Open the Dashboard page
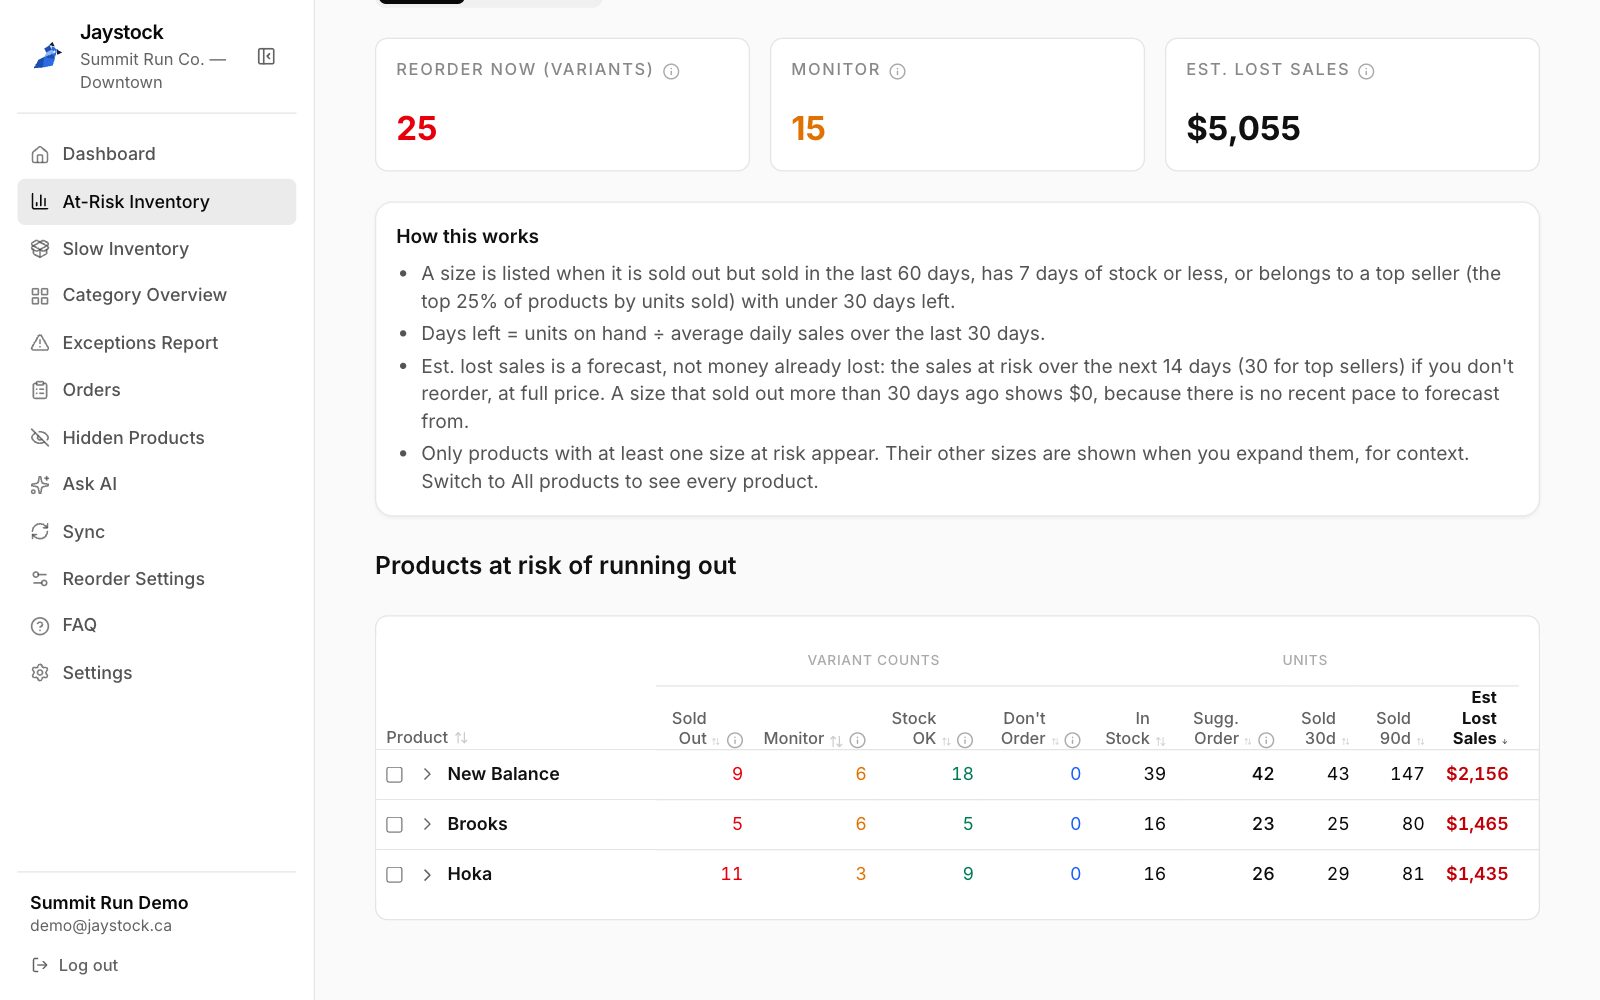 click(157, 154)
